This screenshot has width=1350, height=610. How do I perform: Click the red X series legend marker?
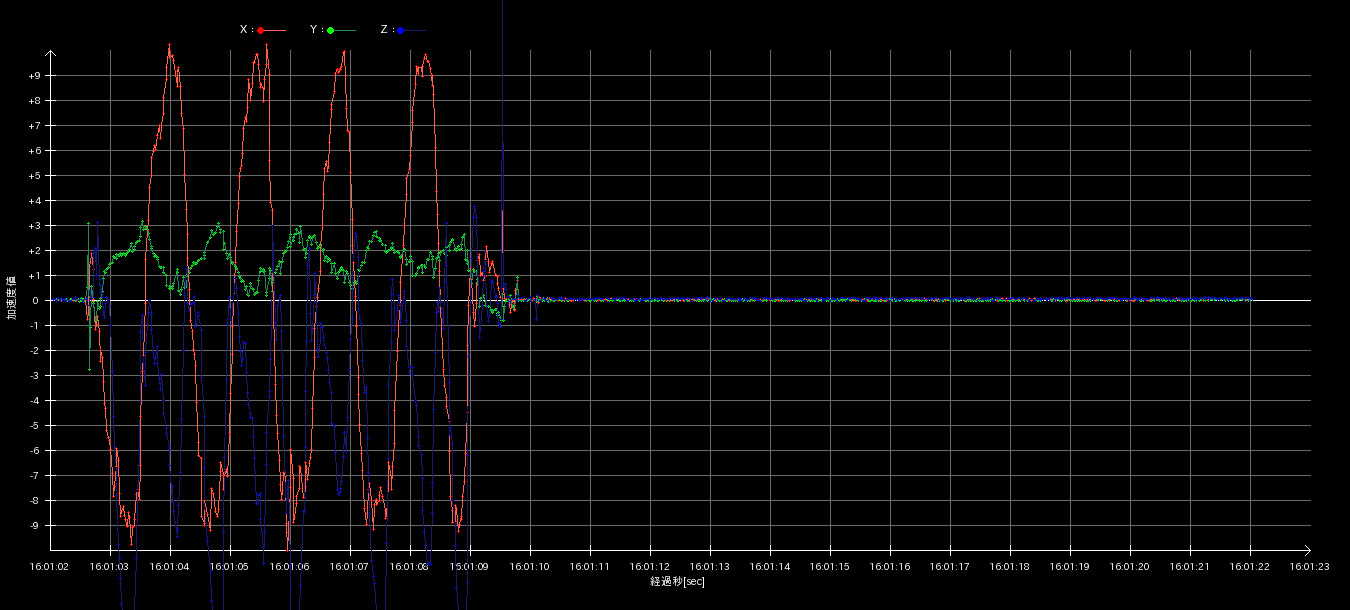point(261,30)
